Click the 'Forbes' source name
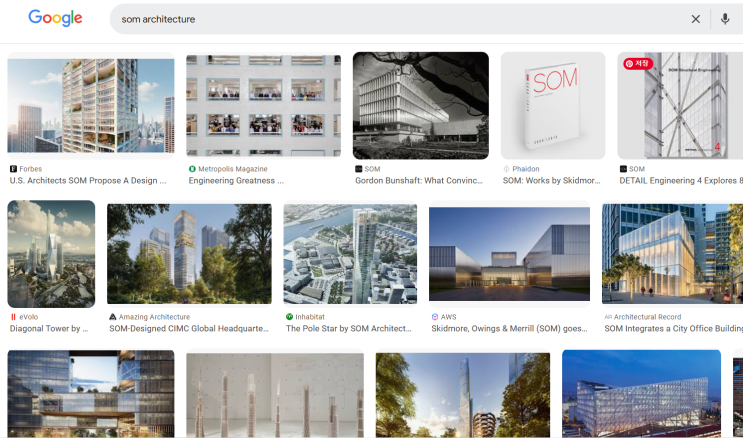This screenshot has height=438, width=743. coord(31,169)
